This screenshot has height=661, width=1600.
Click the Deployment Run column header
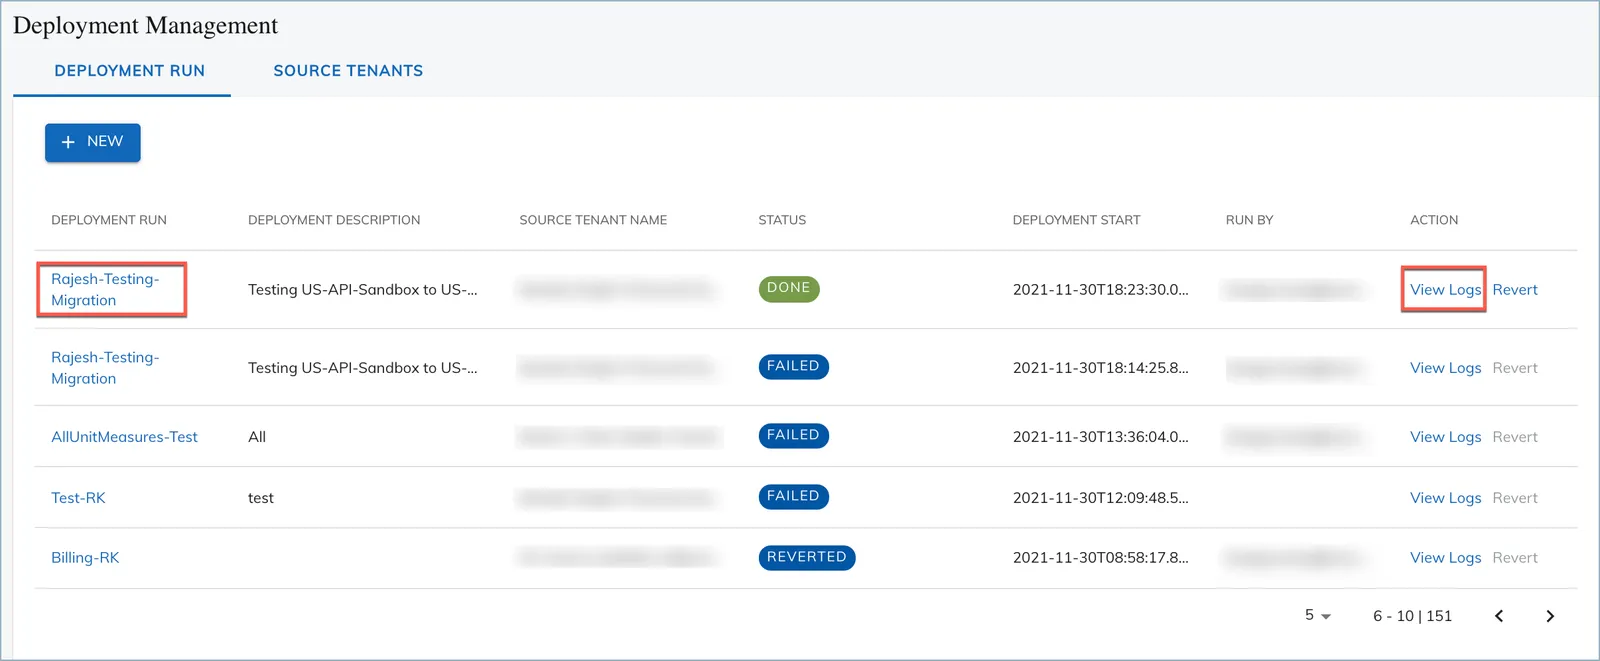coord(109,220)
